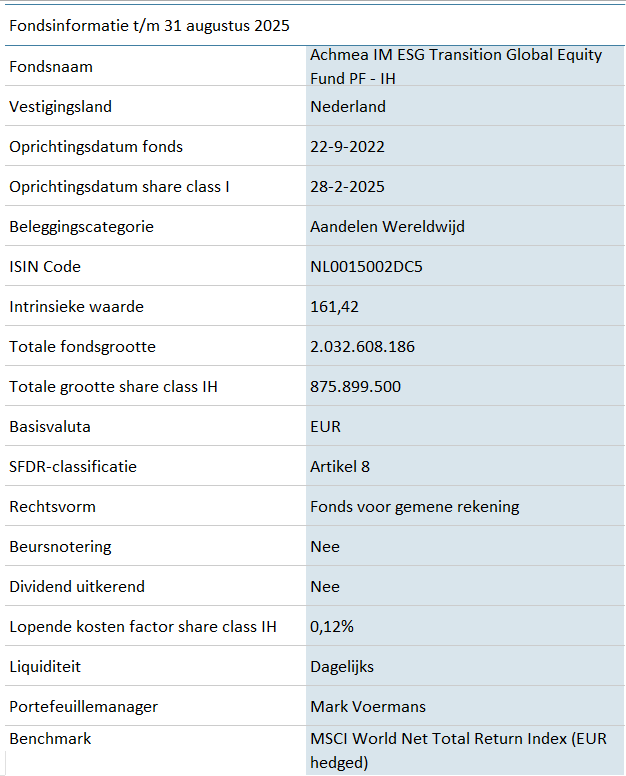The height and width of the screenshot is (776, 626).
Task: Select the 'EUR' Basisvaluta value
Action: pyautogui.click(x=326, y=427)
